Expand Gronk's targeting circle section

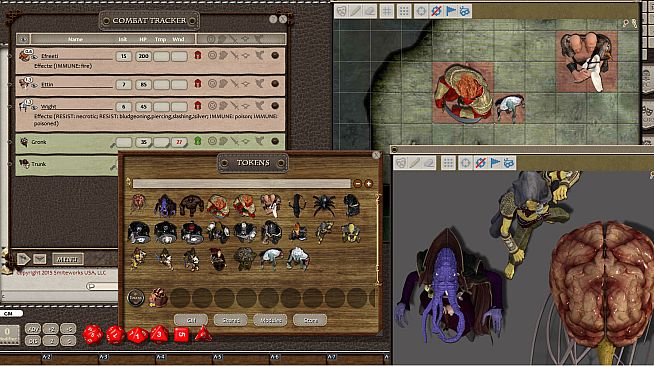pyautogui.click(x=212, y=141)
